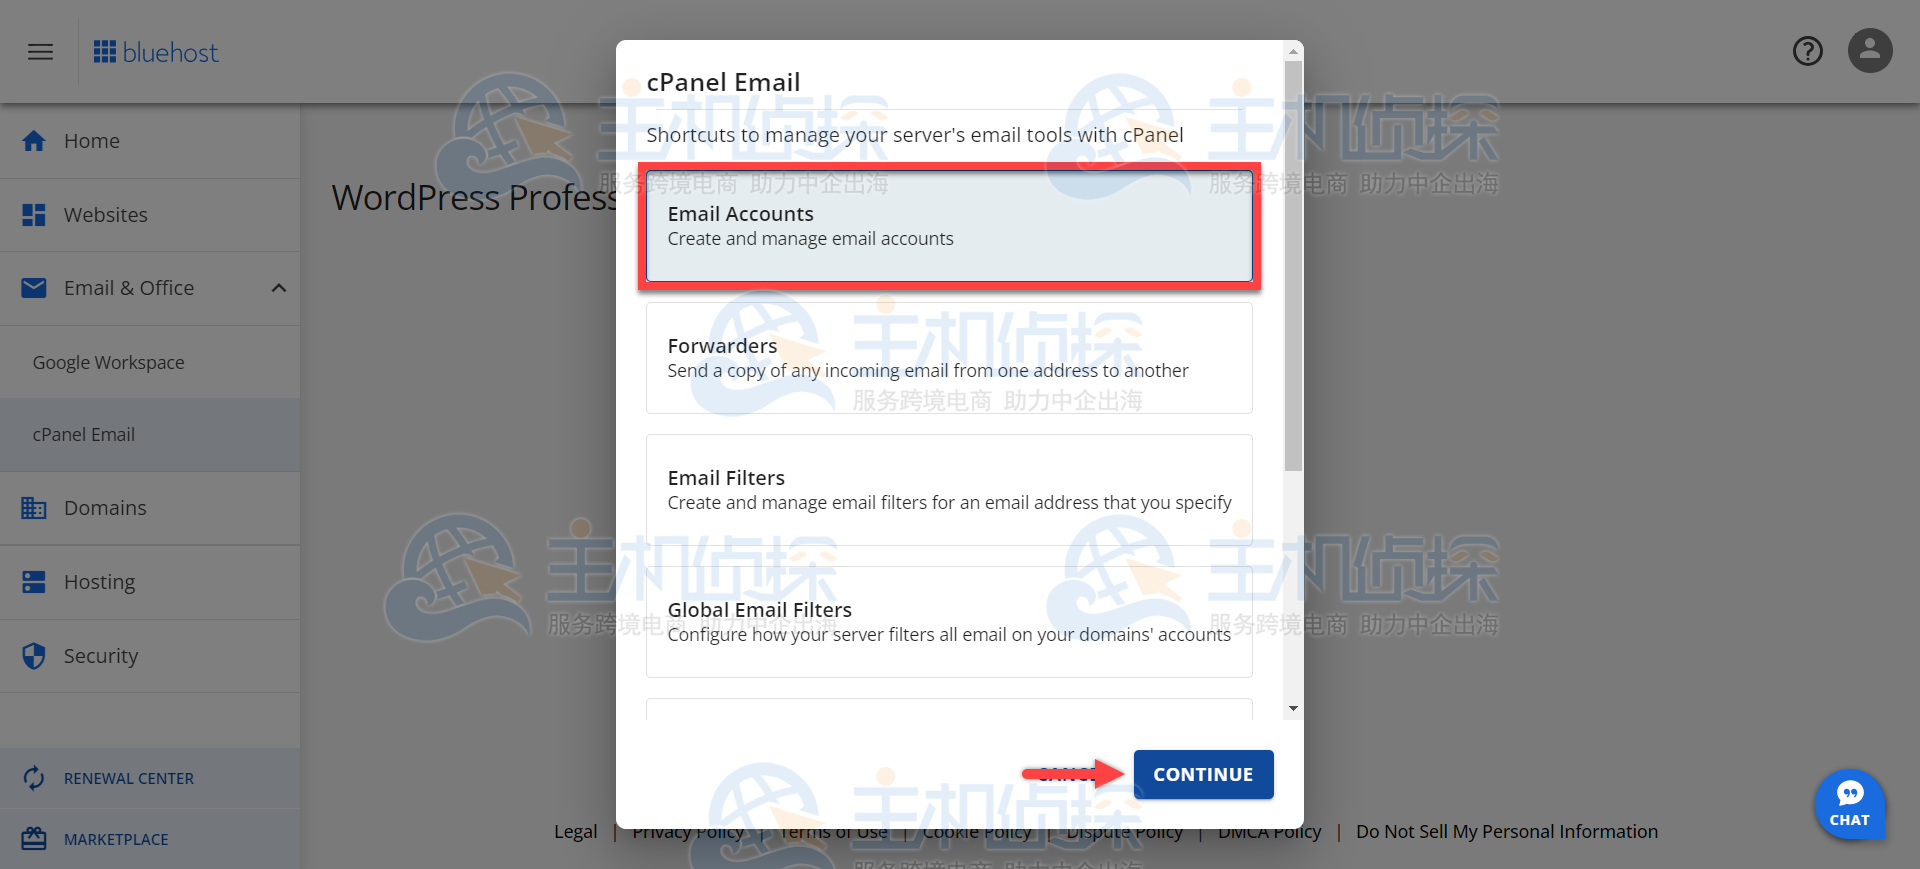Choose the Email Accounts option card
1920x869 pixels.
(x=949, y=226)
